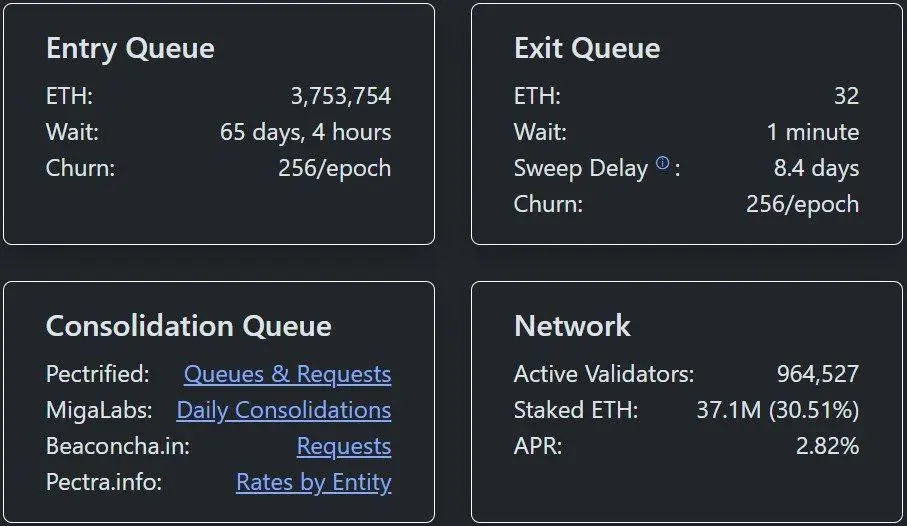Click the Entry Queue card heading
Viewport: 907px width, 526px height.
pos(130,48)
